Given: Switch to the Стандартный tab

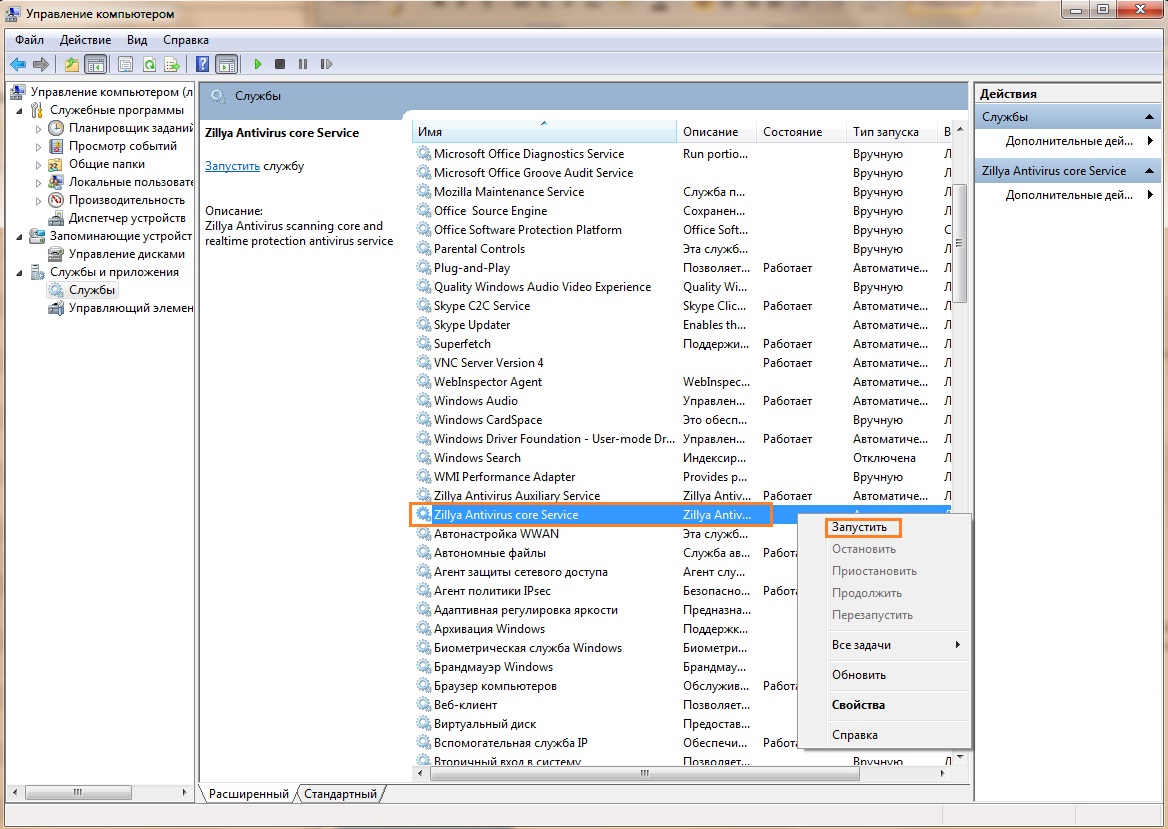Looking at the screenshot, I should tap(341, 794).
